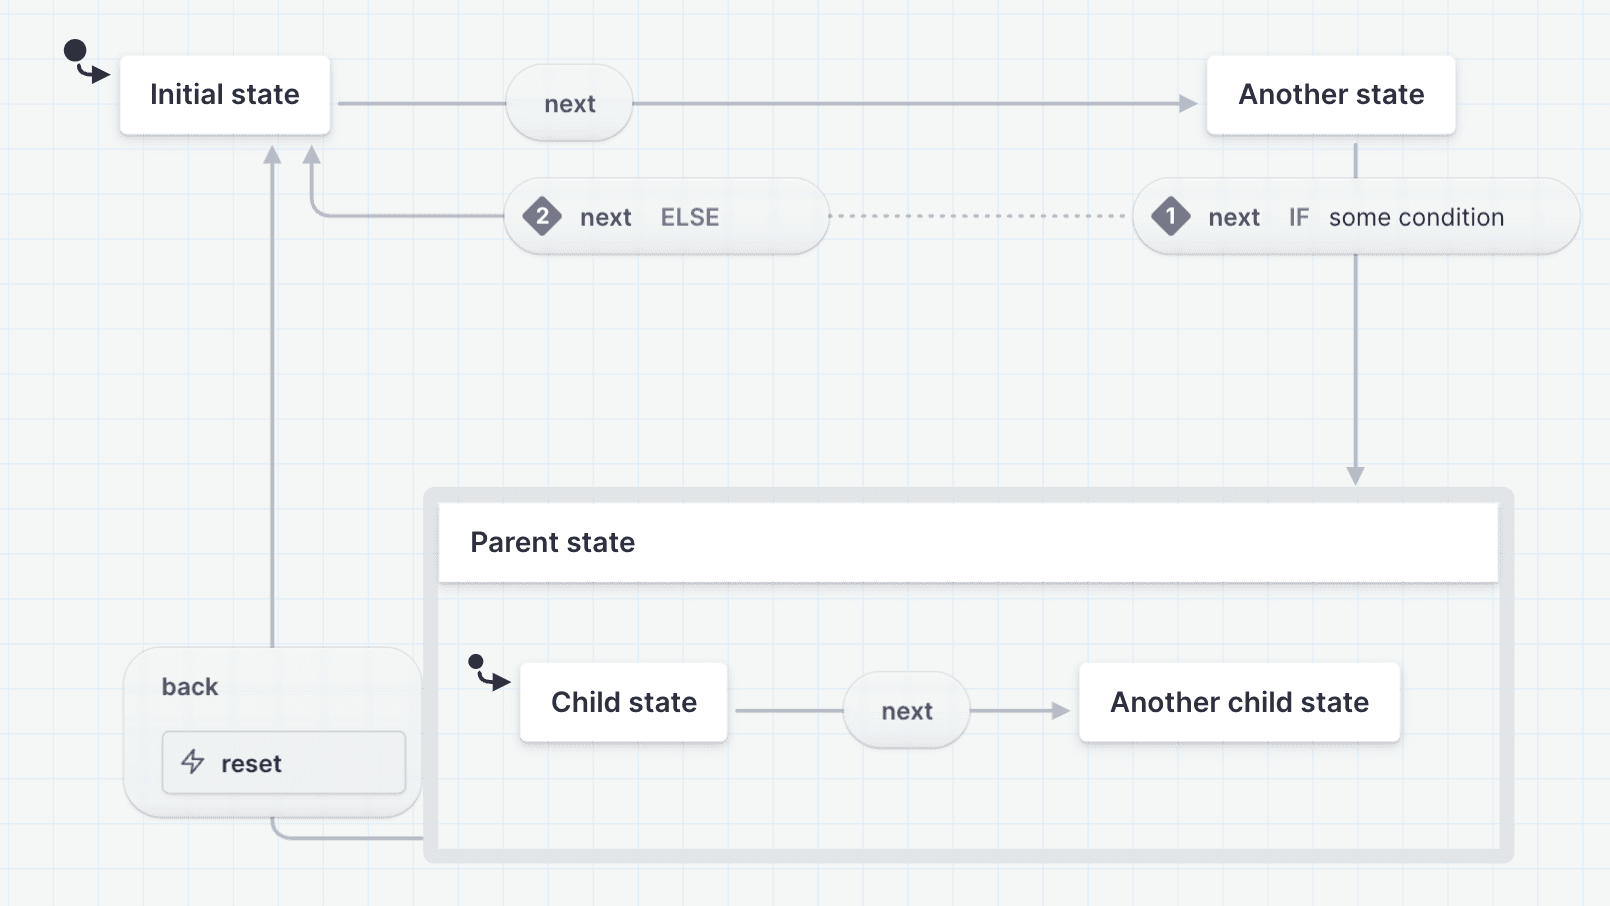The width and height of the screenshot is (1610, 906).
Task: Click the diamond guard badge numbered 2
Action: 542,216
